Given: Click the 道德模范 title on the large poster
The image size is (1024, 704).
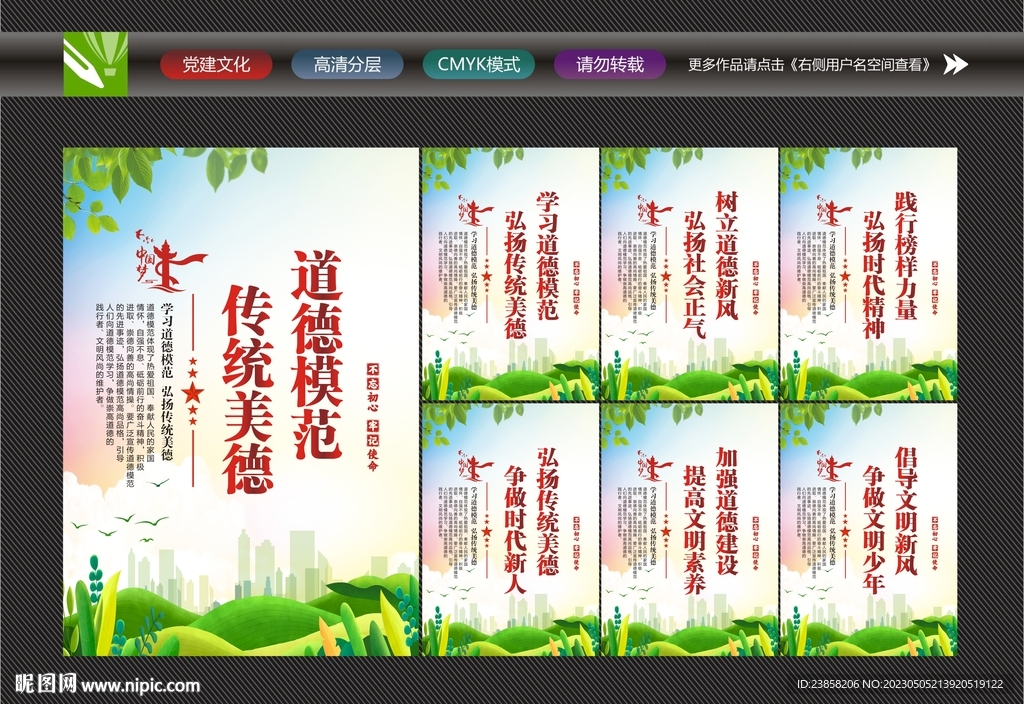Looking at the screenshot, I should pyautogui.click(x=317, y=354).
